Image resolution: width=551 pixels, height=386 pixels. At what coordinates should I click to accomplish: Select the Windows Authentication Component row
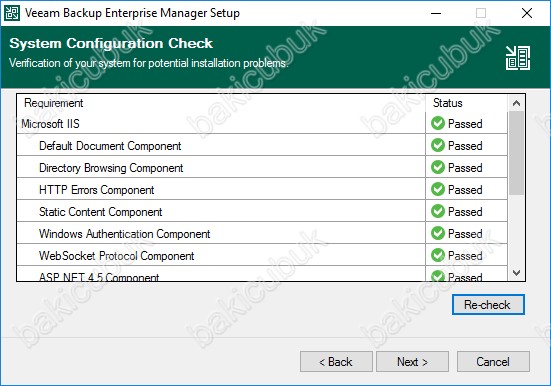[x=262, y=233]
